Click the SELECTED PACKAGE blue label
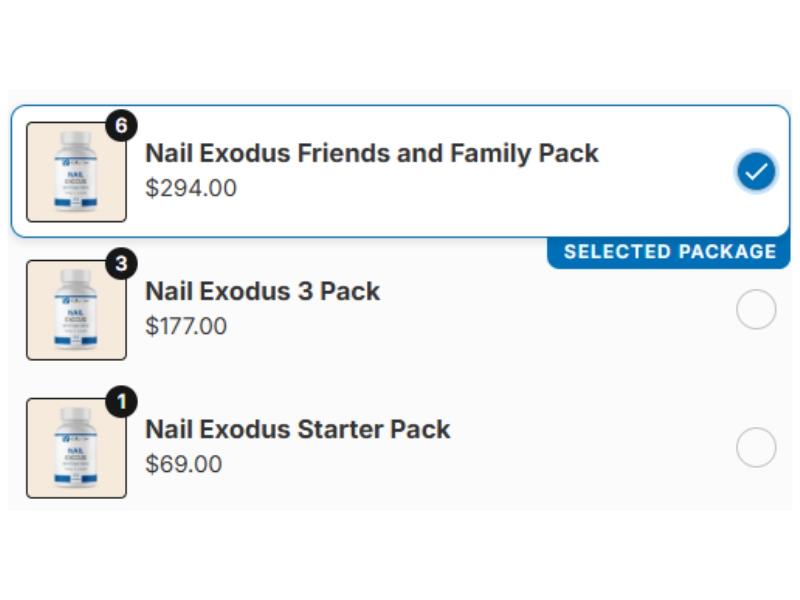 pos(669,252)
